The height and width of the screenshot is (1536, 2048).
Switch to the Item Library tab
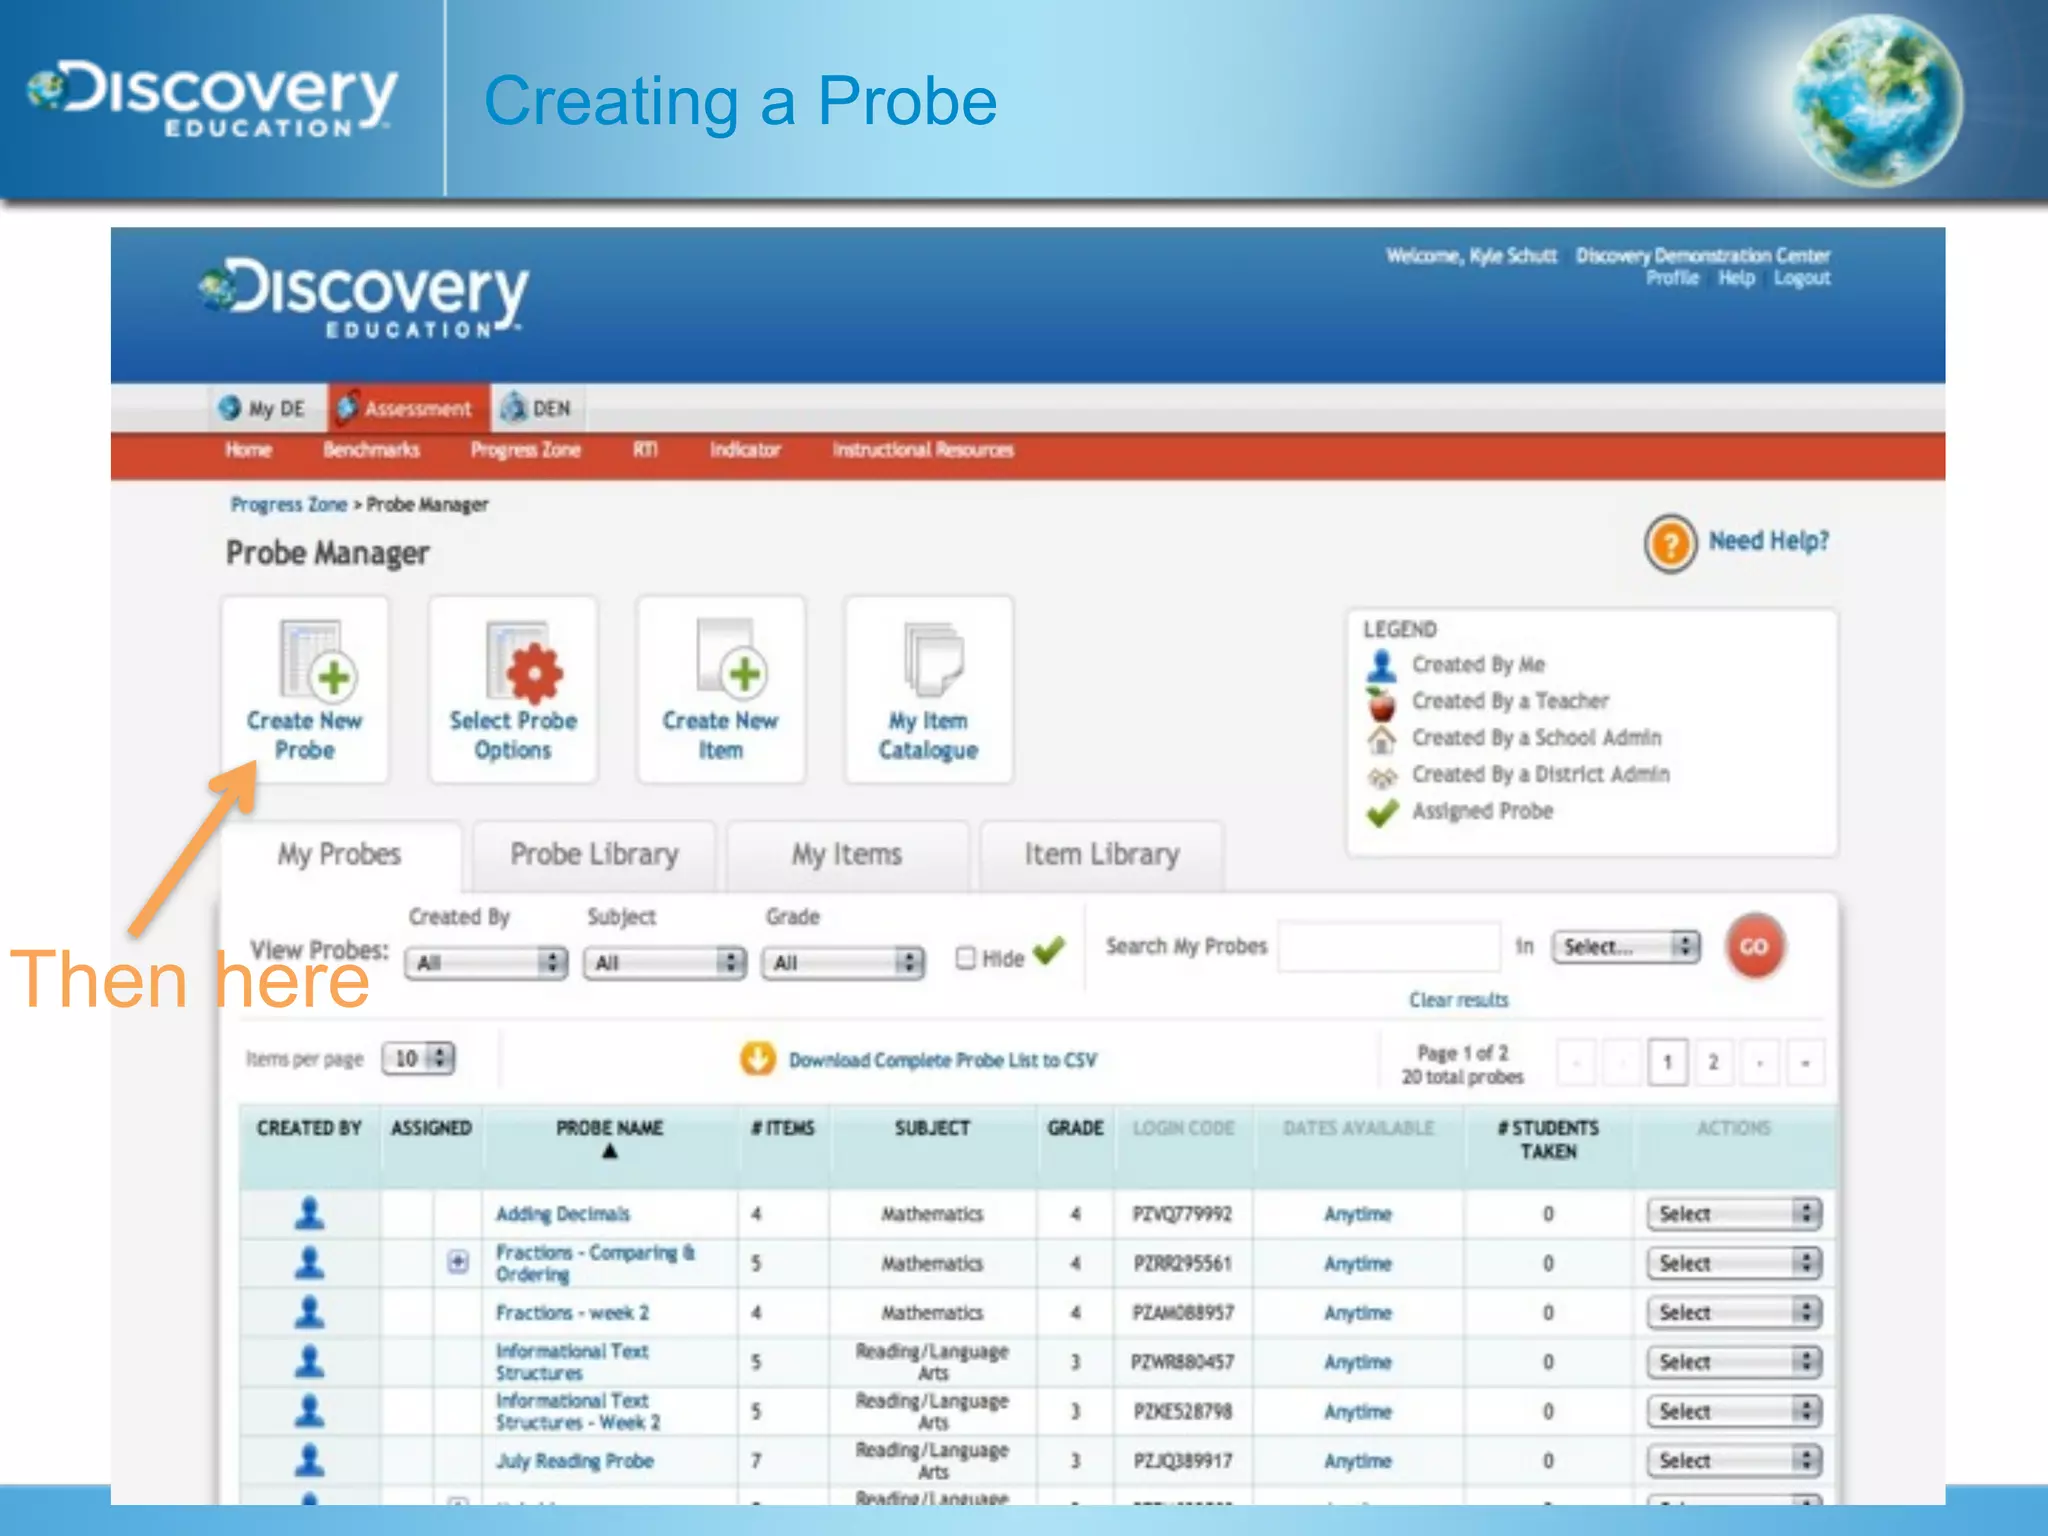pyautogui.click(x=1101, y=855)
